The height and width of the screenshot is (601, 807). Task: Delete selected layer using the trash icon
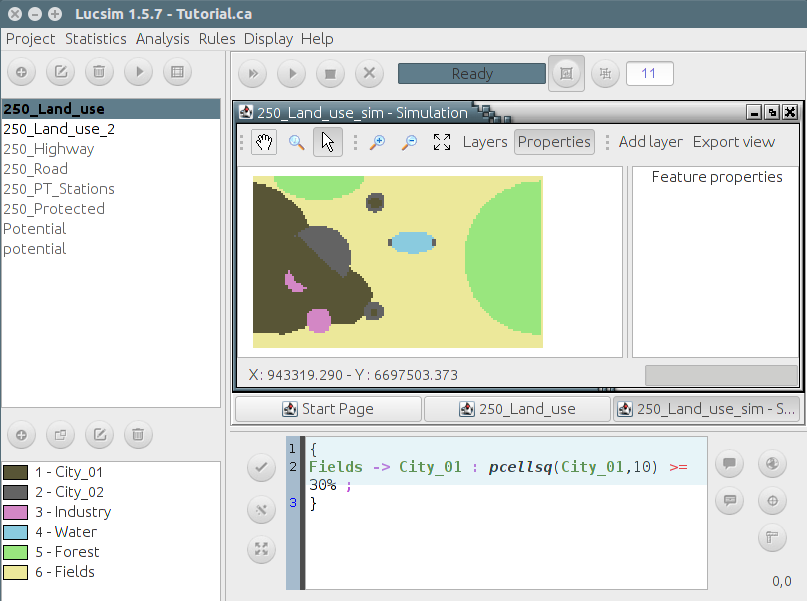point(97,71)
